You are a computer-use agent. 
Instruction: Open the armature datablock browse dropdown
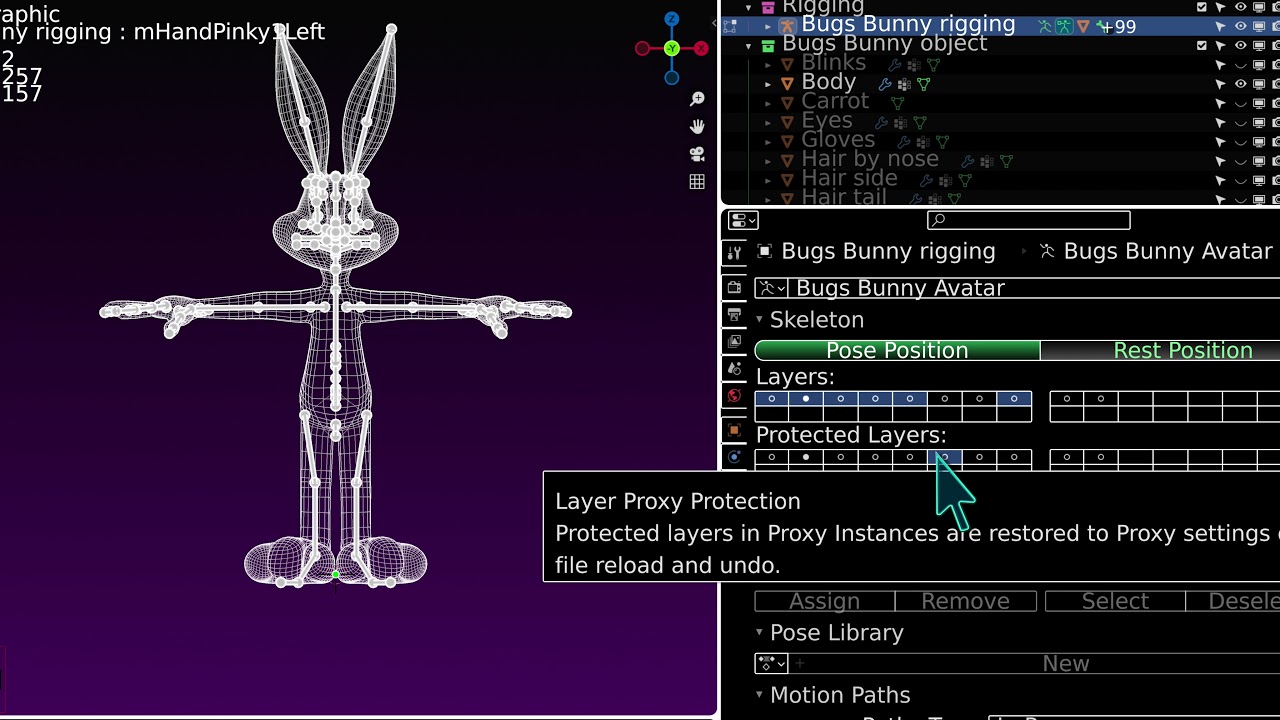pos(771,288)
